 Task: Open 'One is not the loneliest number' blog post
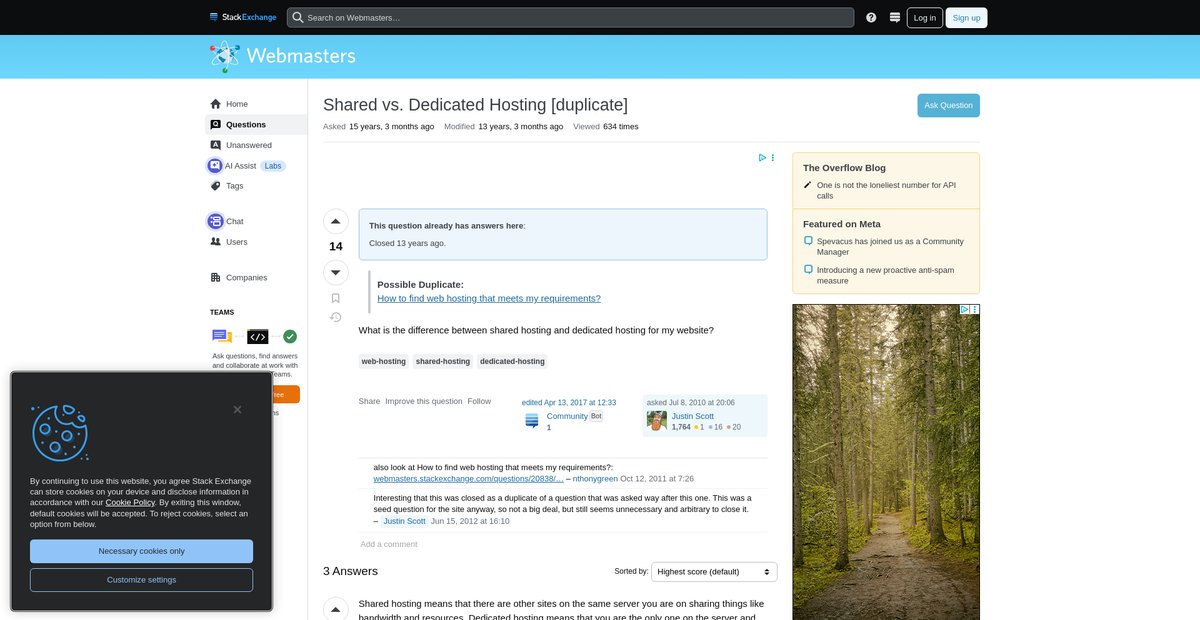[x=886, y=190]
